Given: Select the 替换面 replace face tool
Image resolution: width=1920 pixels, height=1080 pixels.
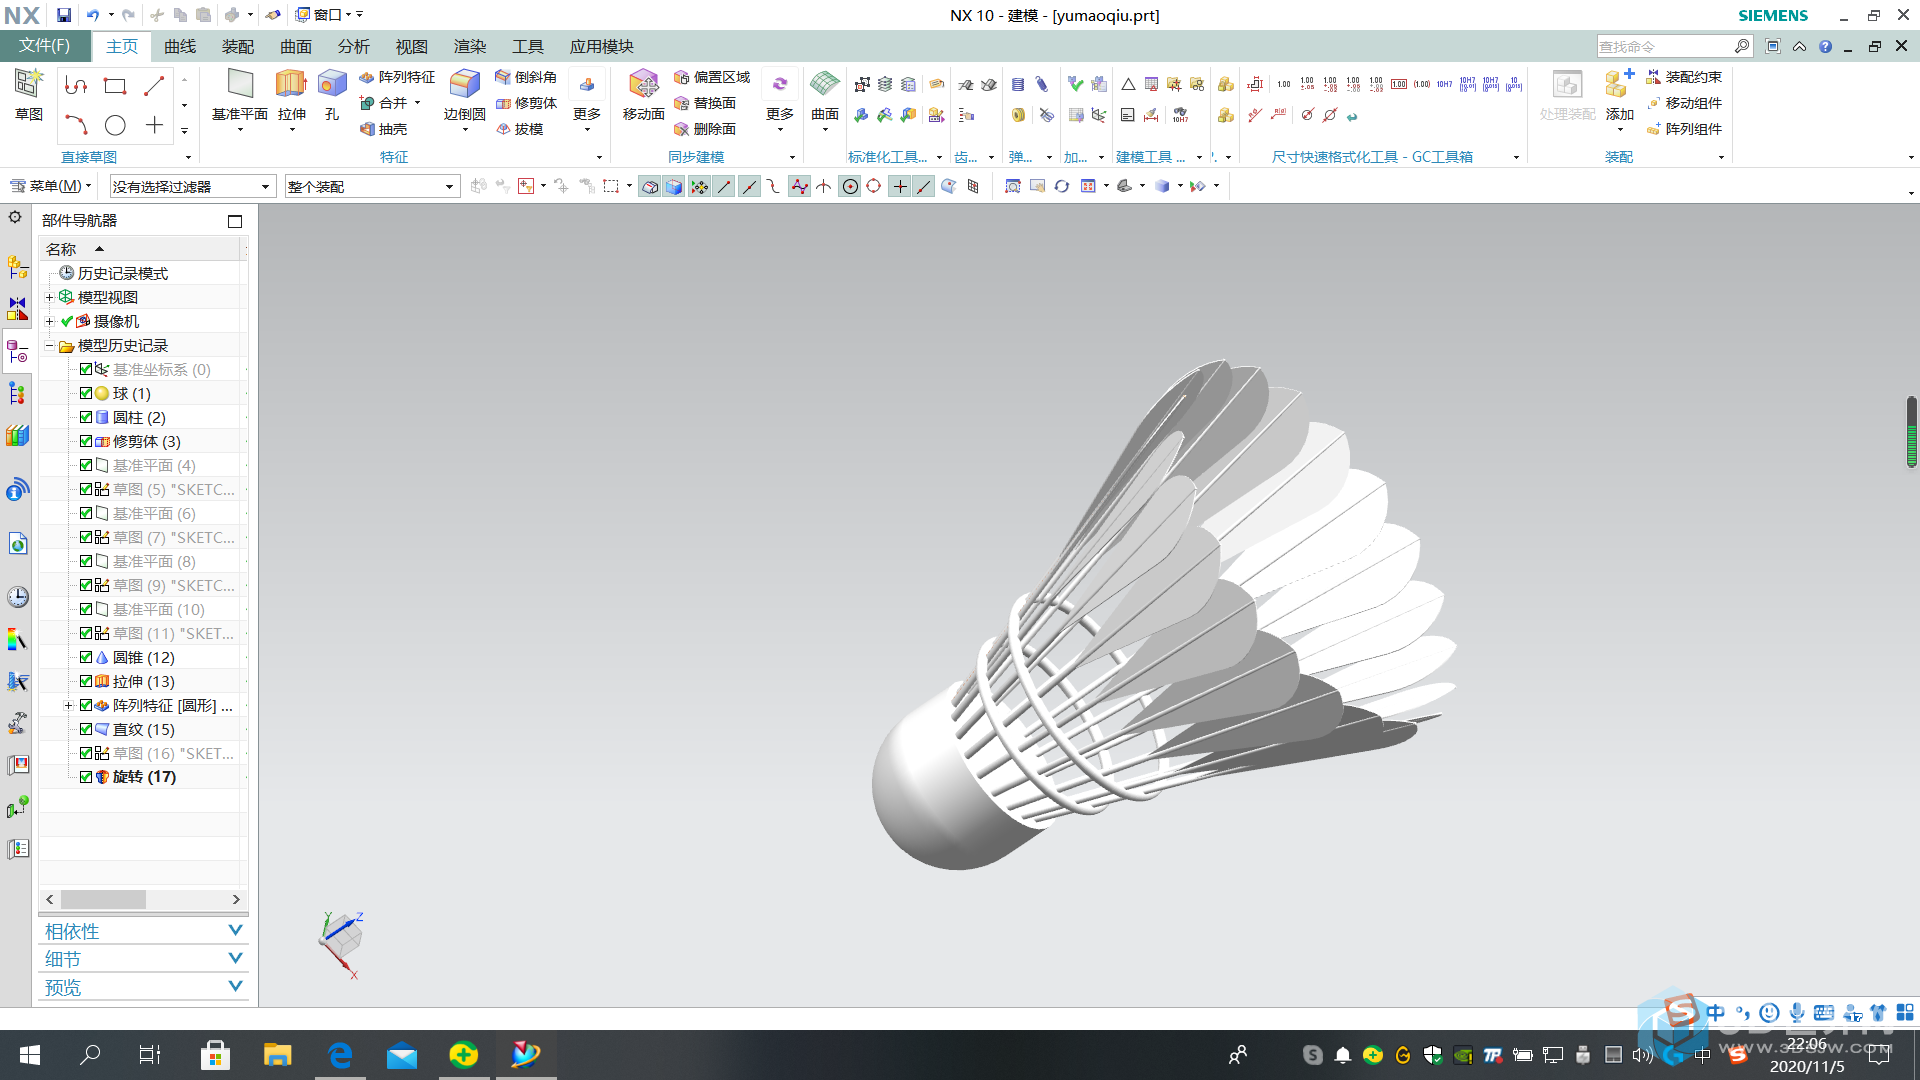Looking at the screenshot, I should point(705,103).
